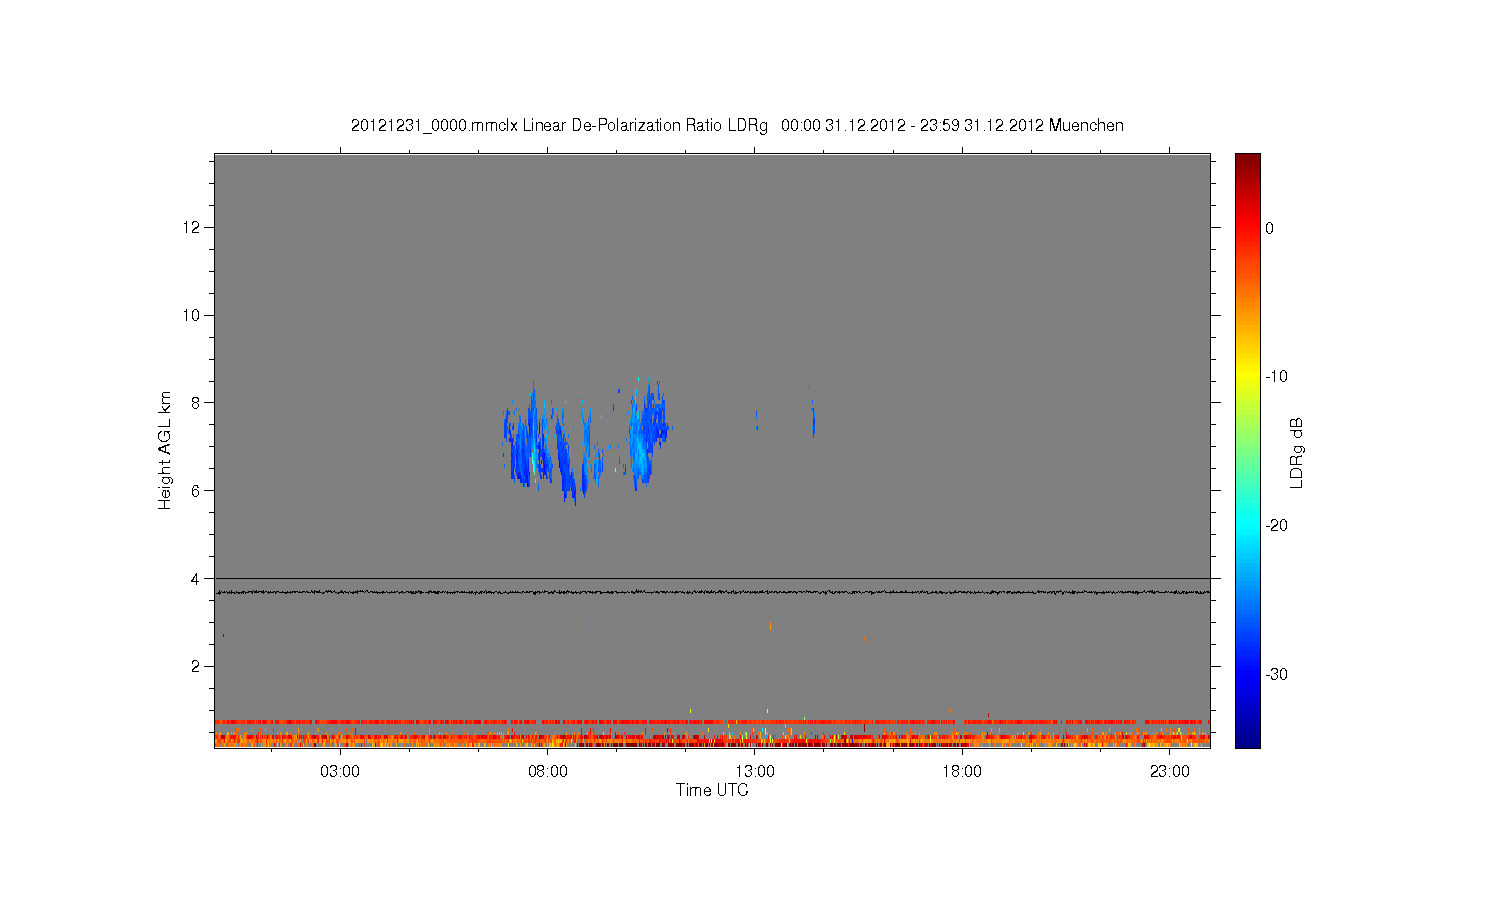Viewport: 1500px width, 900px height.
Task: Pick the yellow region of the colorbar
Action: pos(1247,375)
